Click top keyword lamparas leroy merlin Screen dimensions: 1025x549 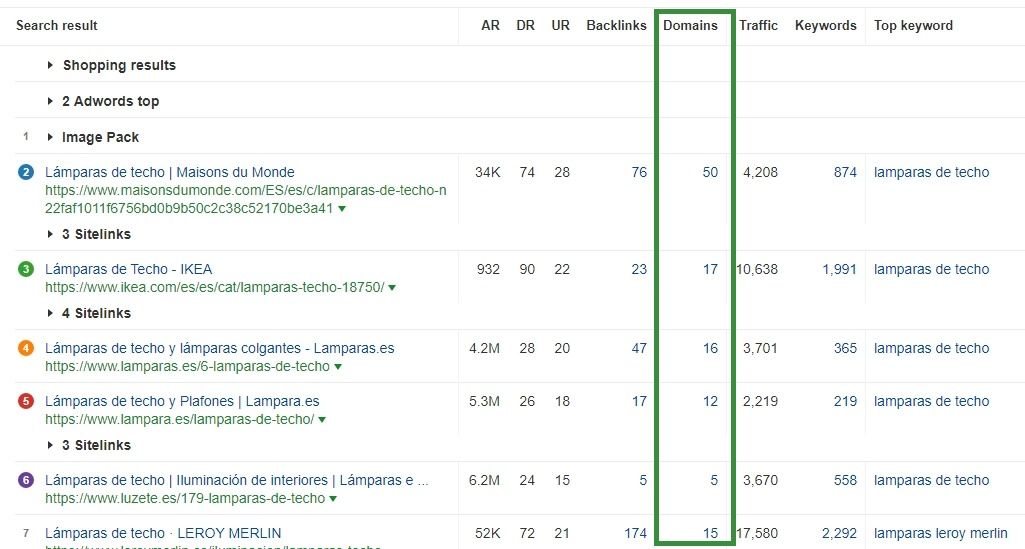click(941, 533)
